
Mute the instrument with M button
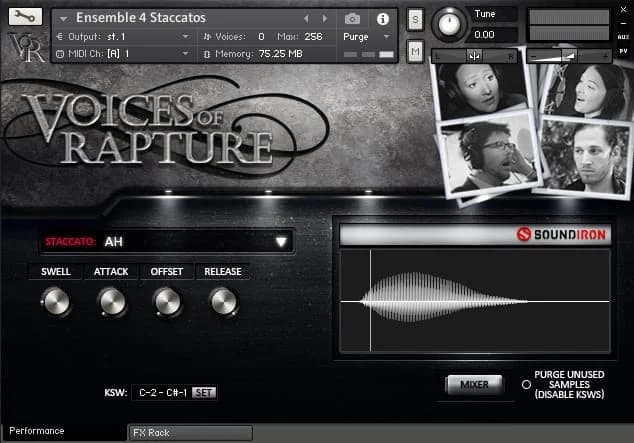click(415, 51)
